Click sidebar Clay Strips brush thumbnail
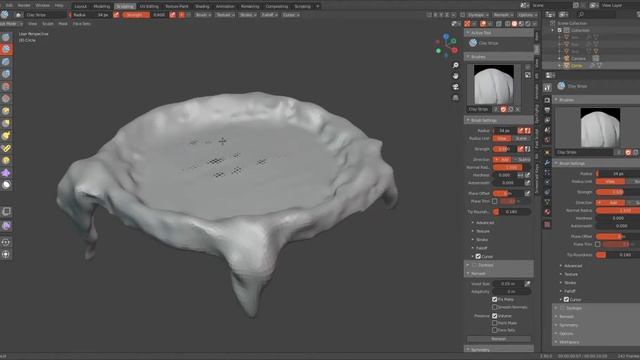The image size is (640, 360). [494, 84]
